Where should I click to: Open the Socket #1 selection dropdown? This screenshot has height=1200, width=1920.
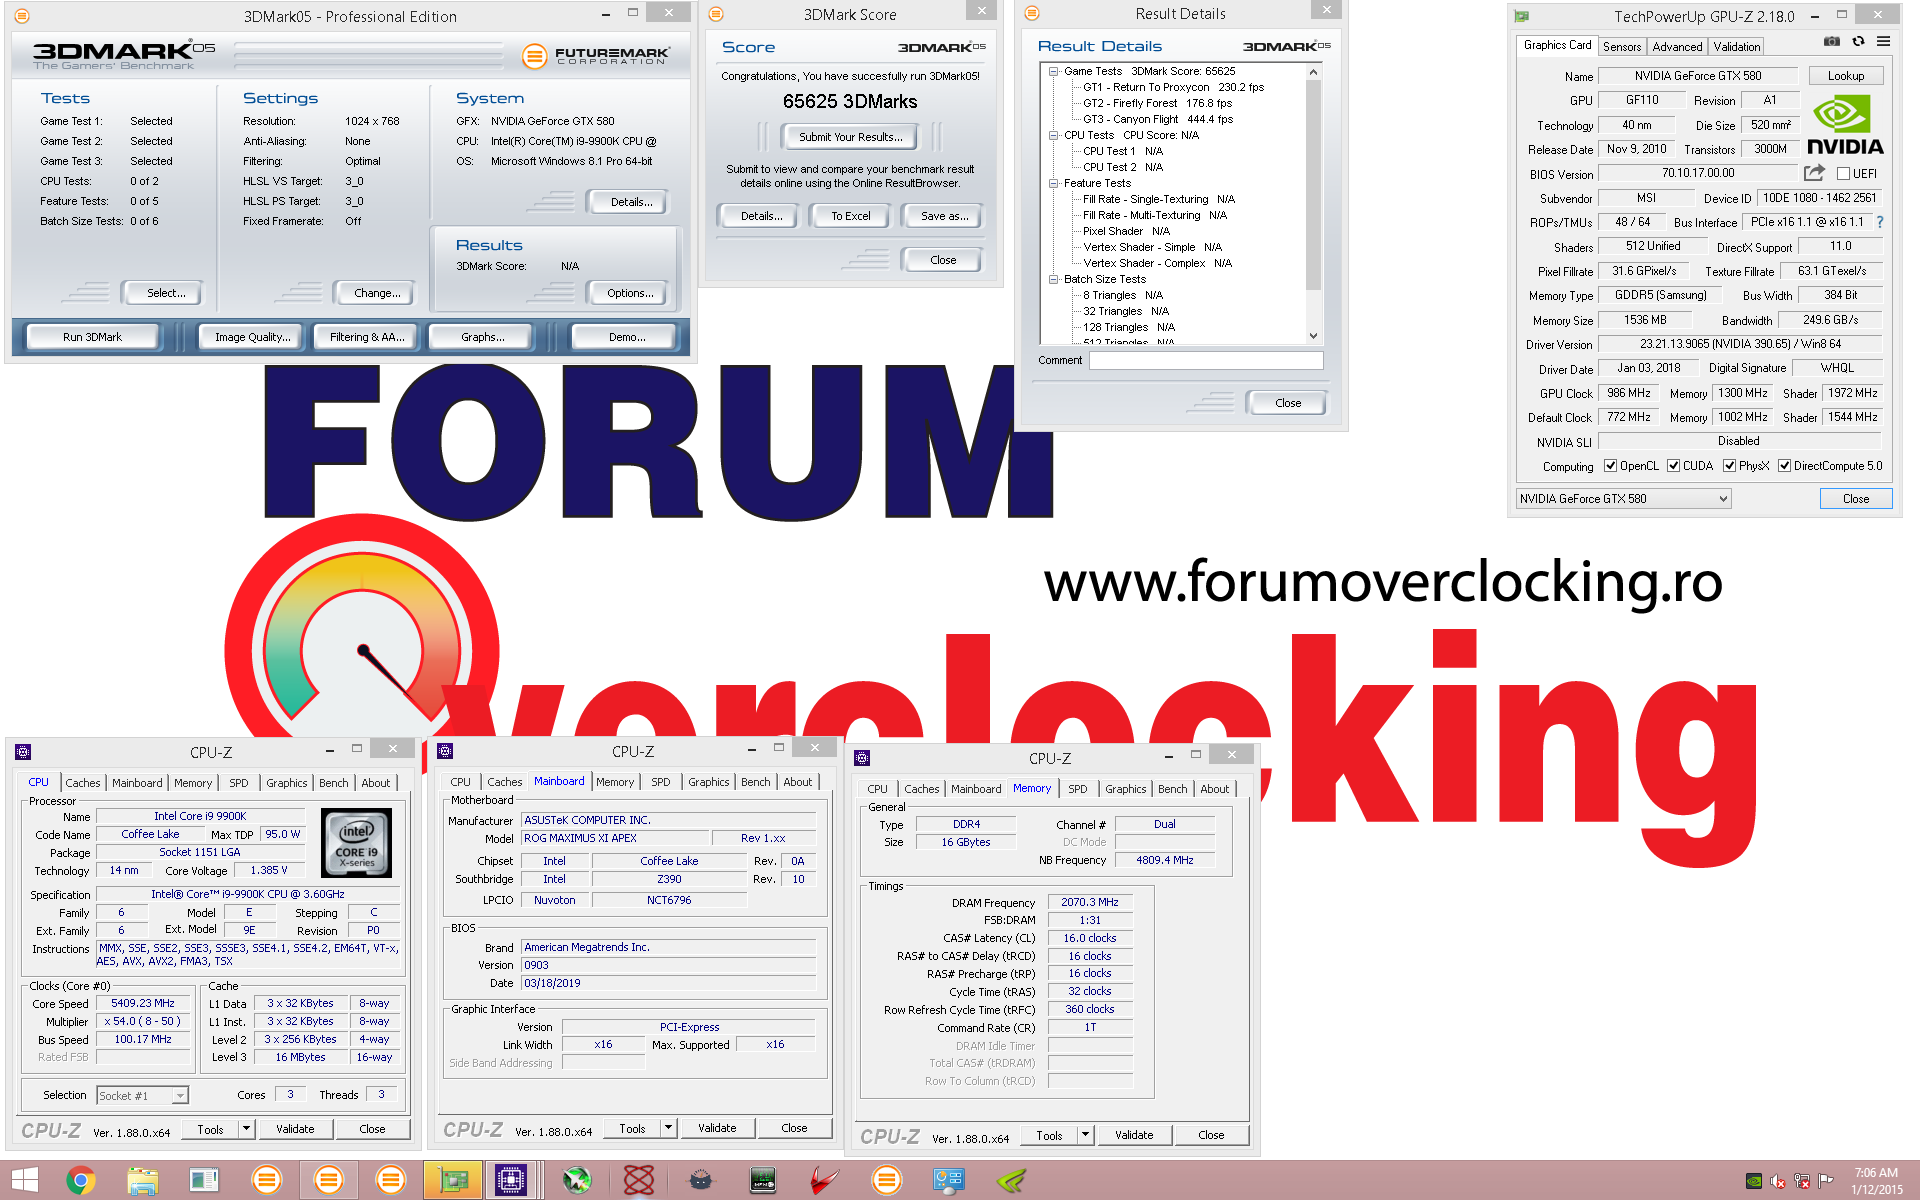coord(142,1096)
